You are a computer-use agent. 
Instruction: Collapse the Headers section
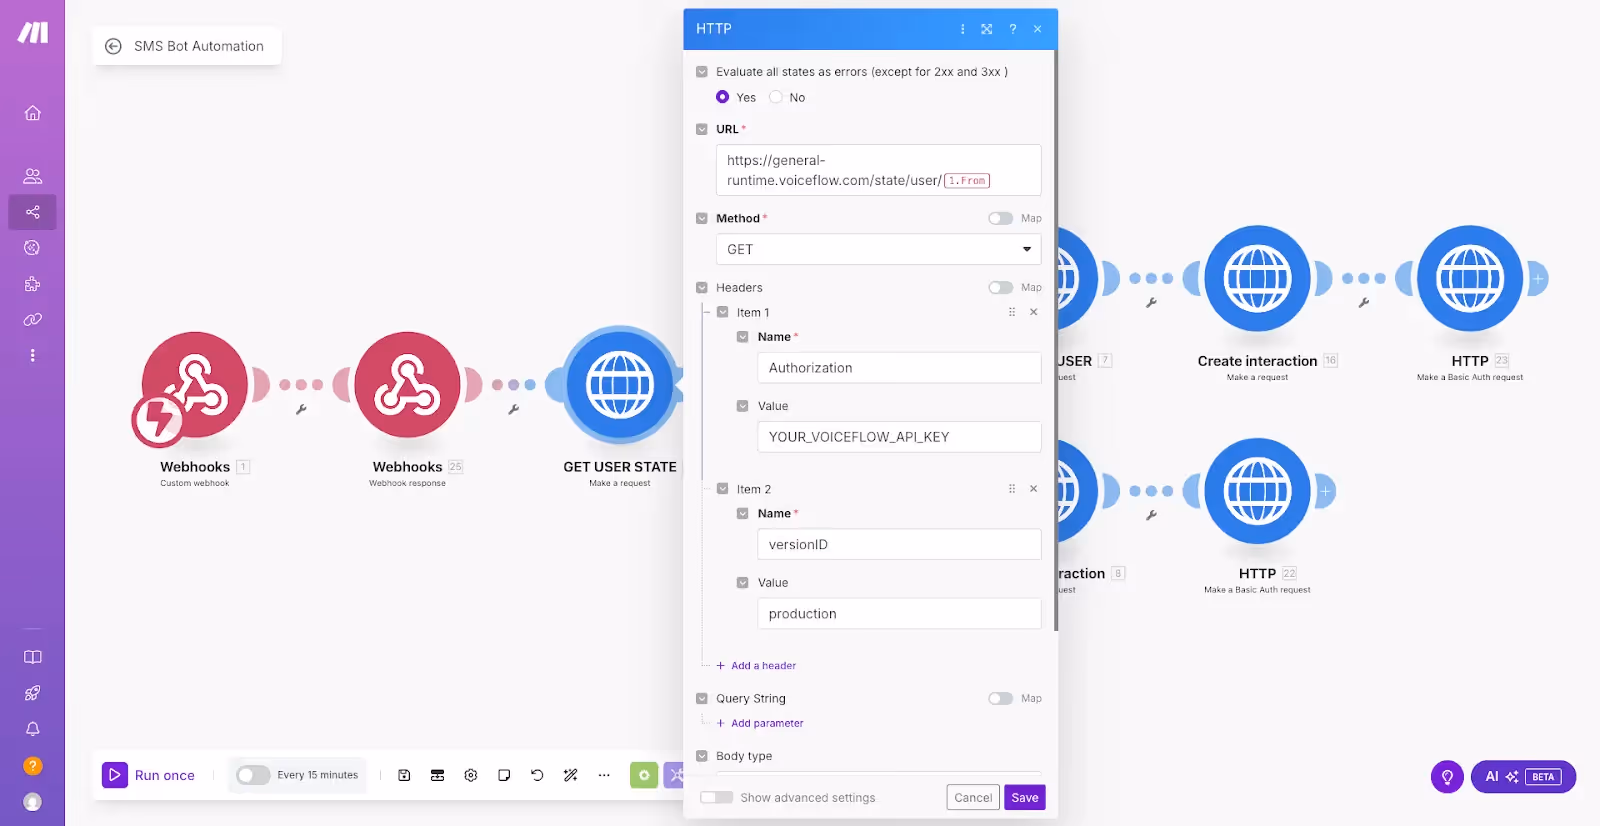point(702,287)
